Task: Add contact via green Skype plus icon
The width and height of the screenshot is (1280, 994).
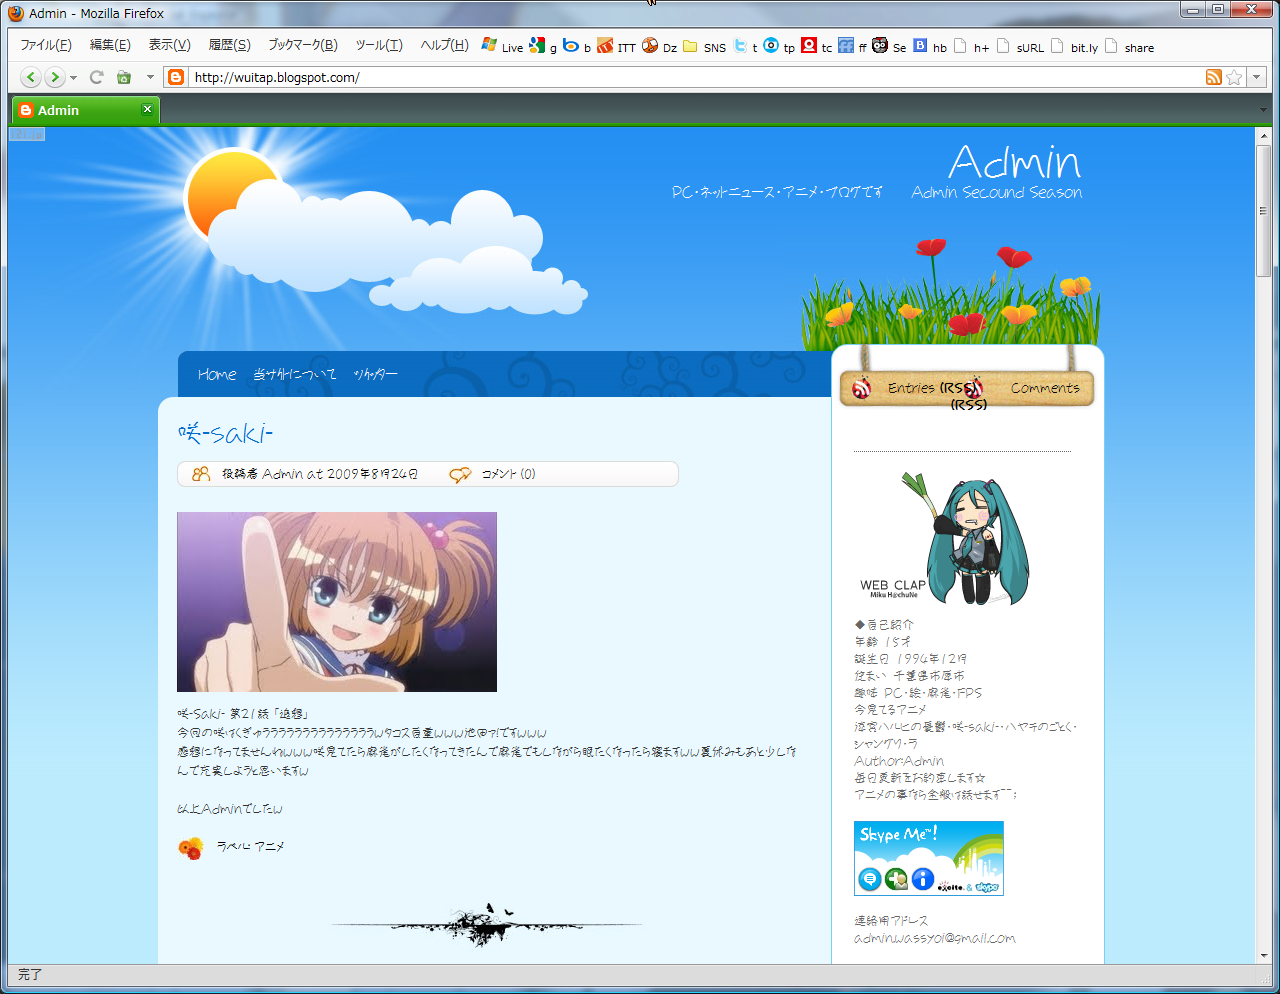Action: click(x=896, y=879)
